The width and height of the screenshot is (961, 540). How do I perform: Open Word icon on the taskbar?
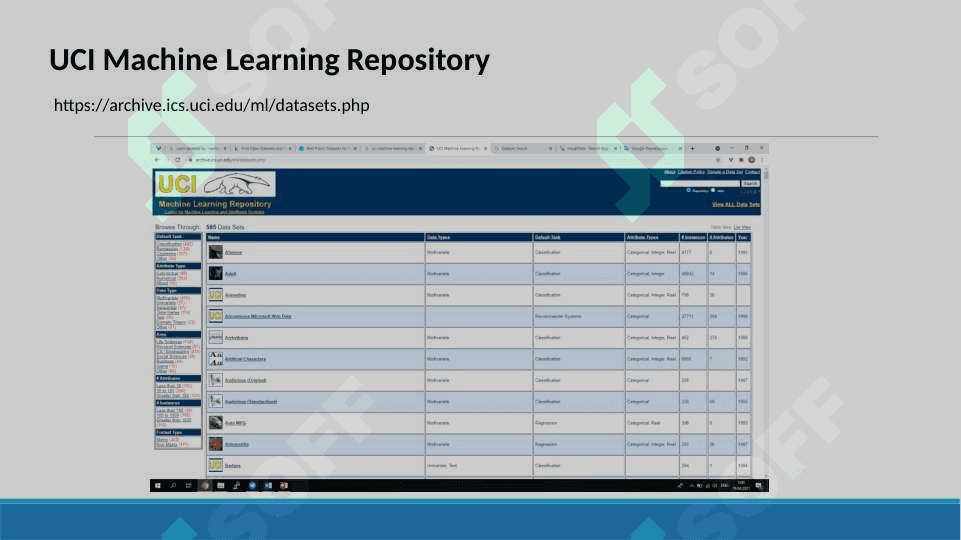pyautogui.click(x=268, y=485)
